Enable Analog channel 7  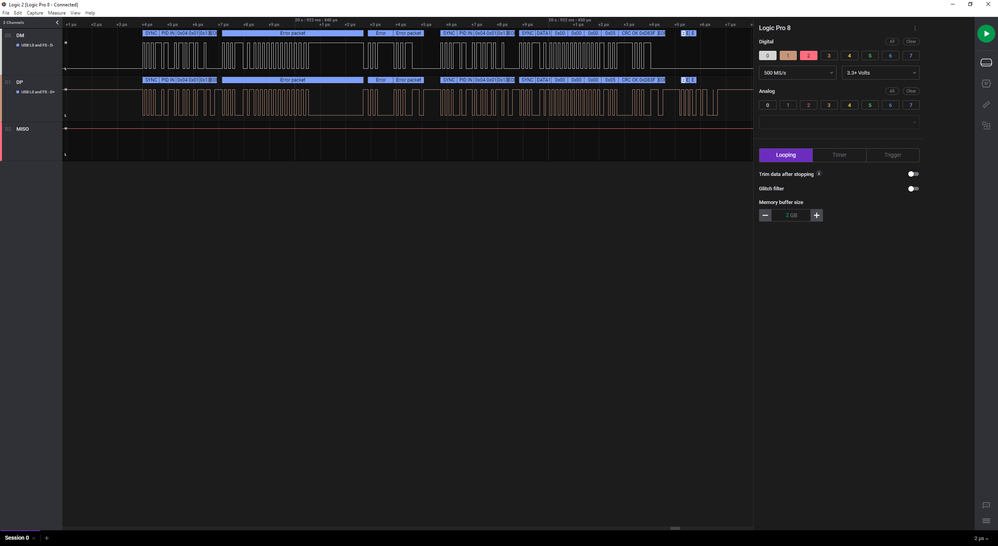[x=911, y=105]
